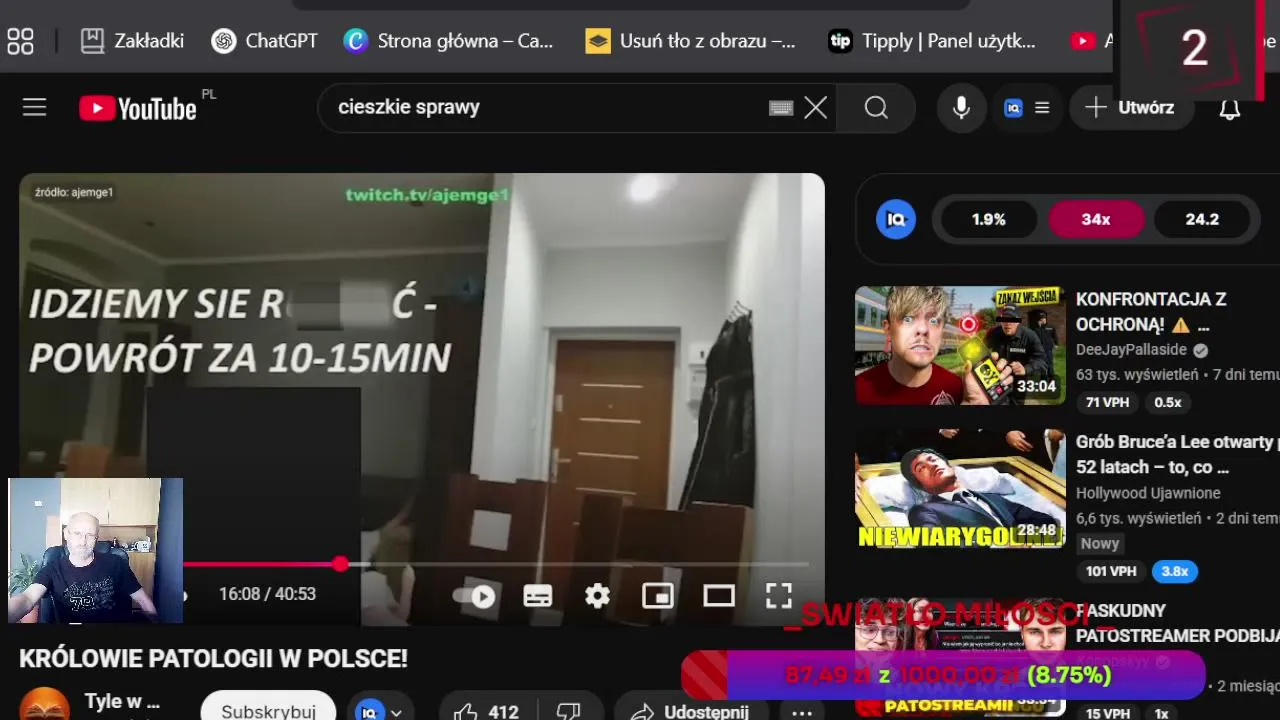
Task: Switch to miniplayer mode
Action: click(x=658, y=596)
